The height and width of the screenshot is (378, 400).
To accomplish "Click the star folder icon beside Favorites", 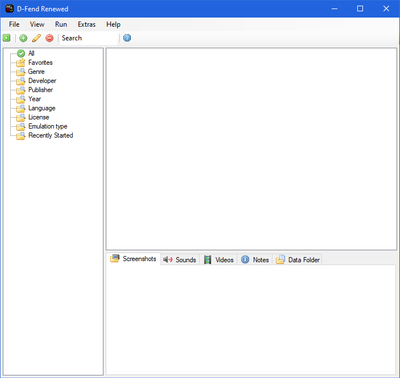I will click(21, 62).
